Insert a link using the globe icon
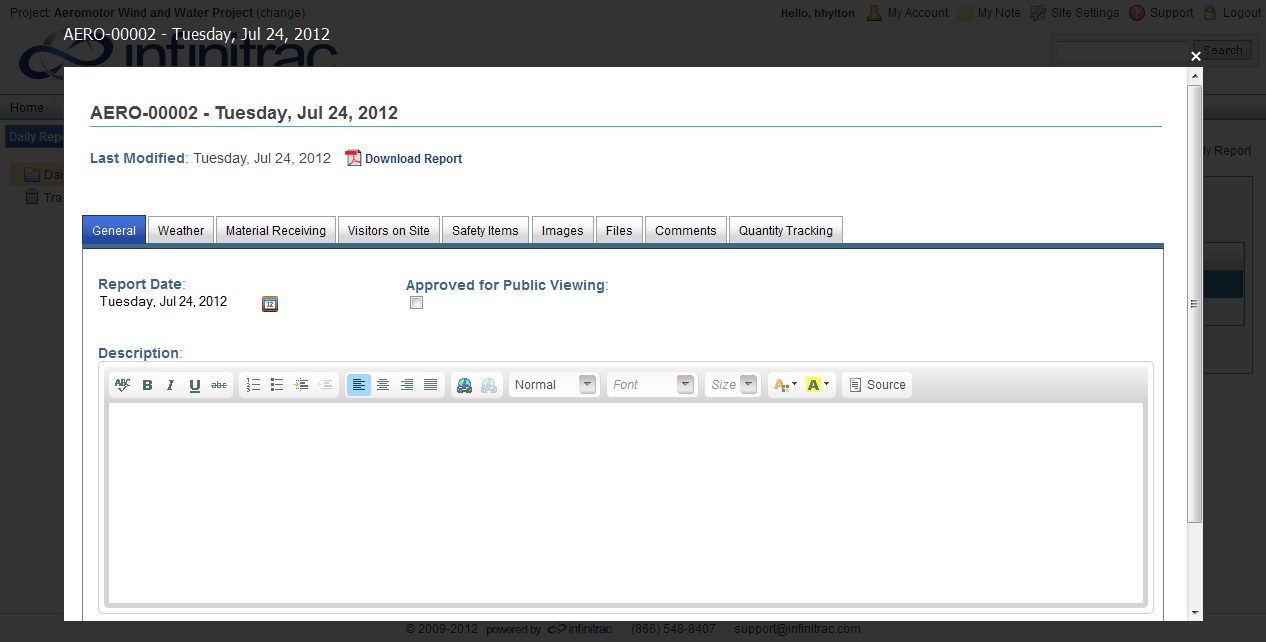This screenshot has height=642, width=1266. click(x=464, y=385)
